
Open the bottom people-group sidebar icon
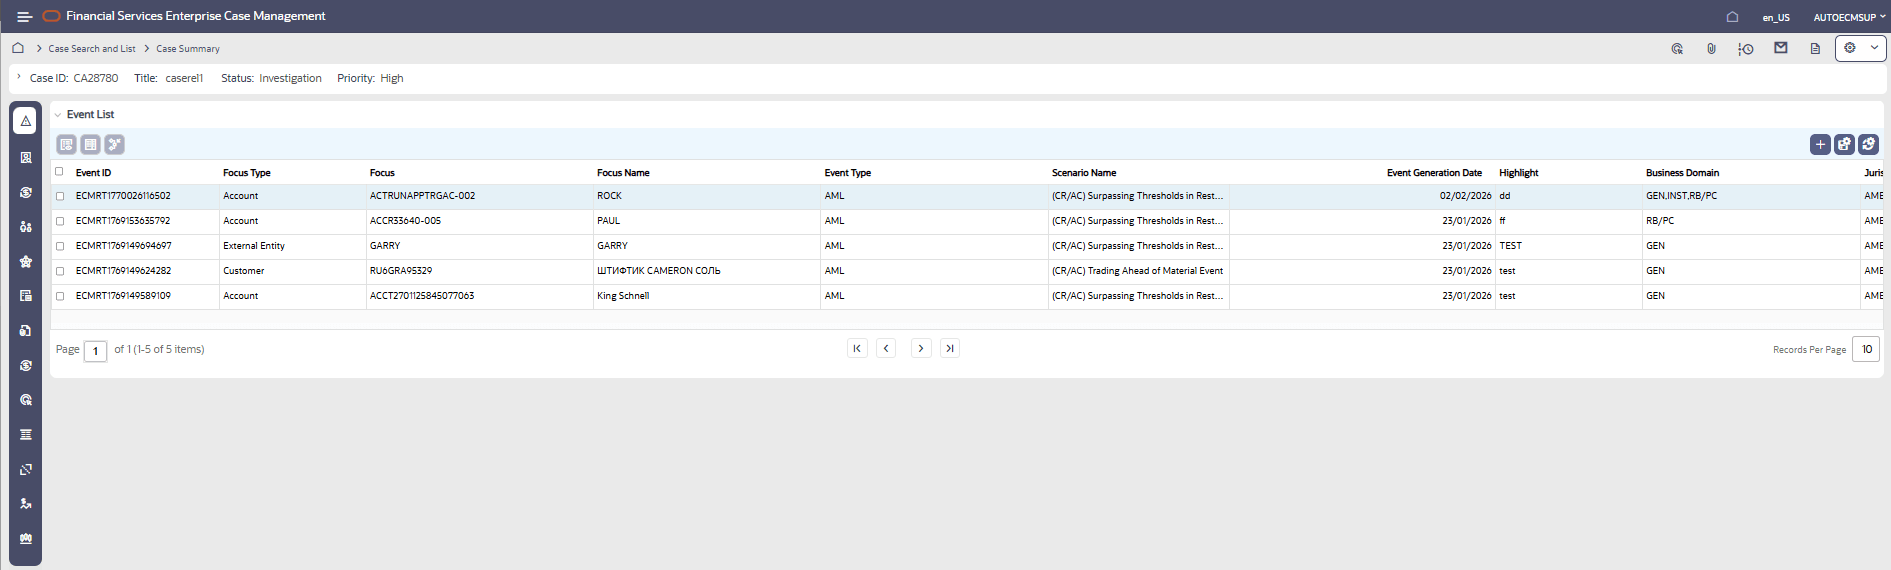(x=25, y=538)
